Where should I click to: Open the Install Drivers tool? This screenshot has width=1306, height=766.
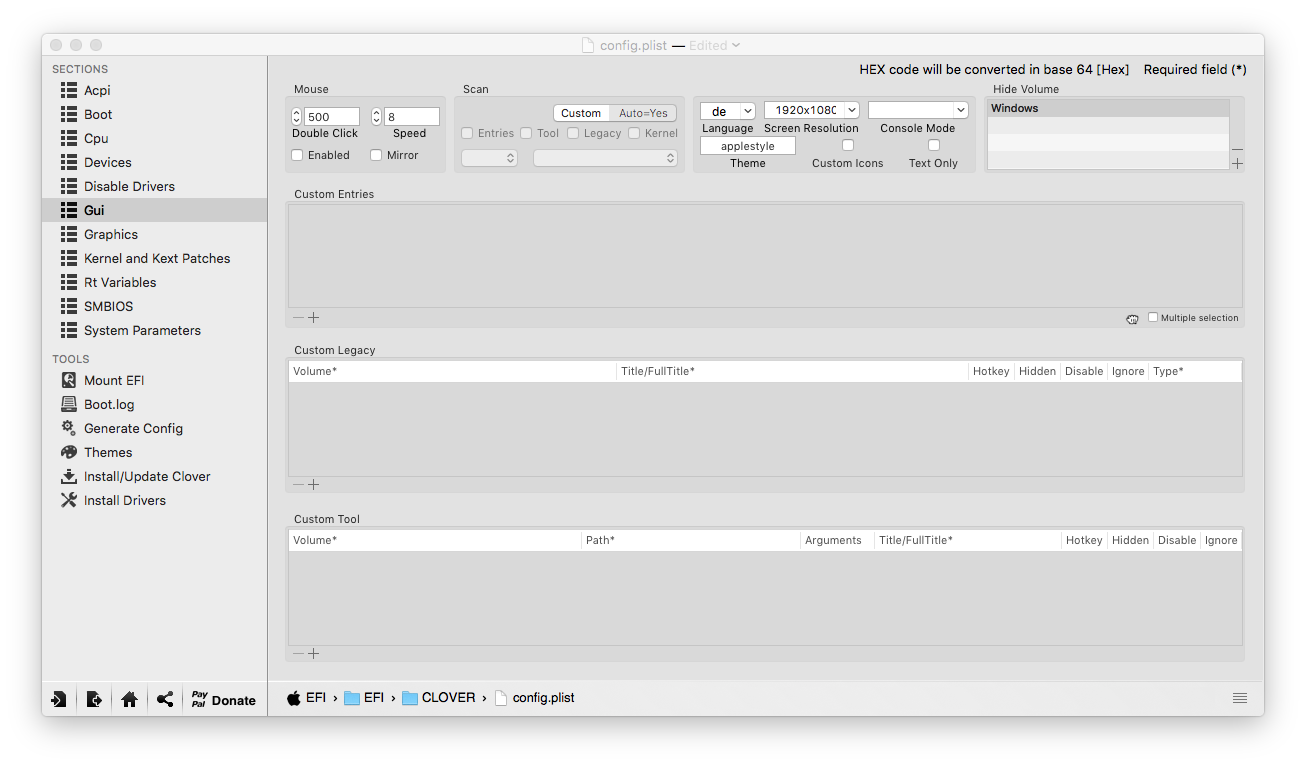(154, 500)
